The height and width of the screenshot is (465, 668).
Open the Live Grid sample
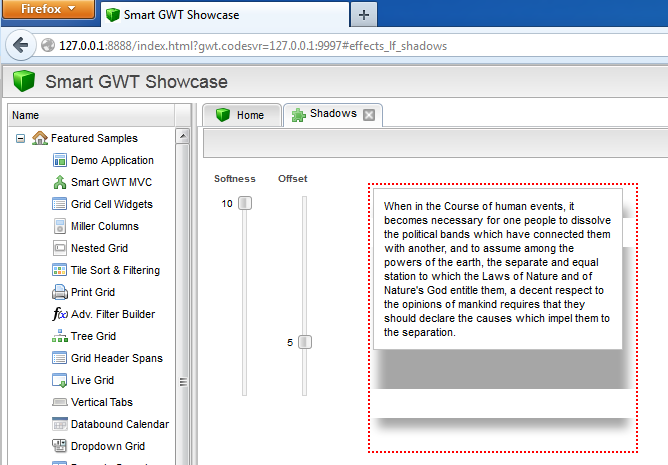tap(92, 380)
